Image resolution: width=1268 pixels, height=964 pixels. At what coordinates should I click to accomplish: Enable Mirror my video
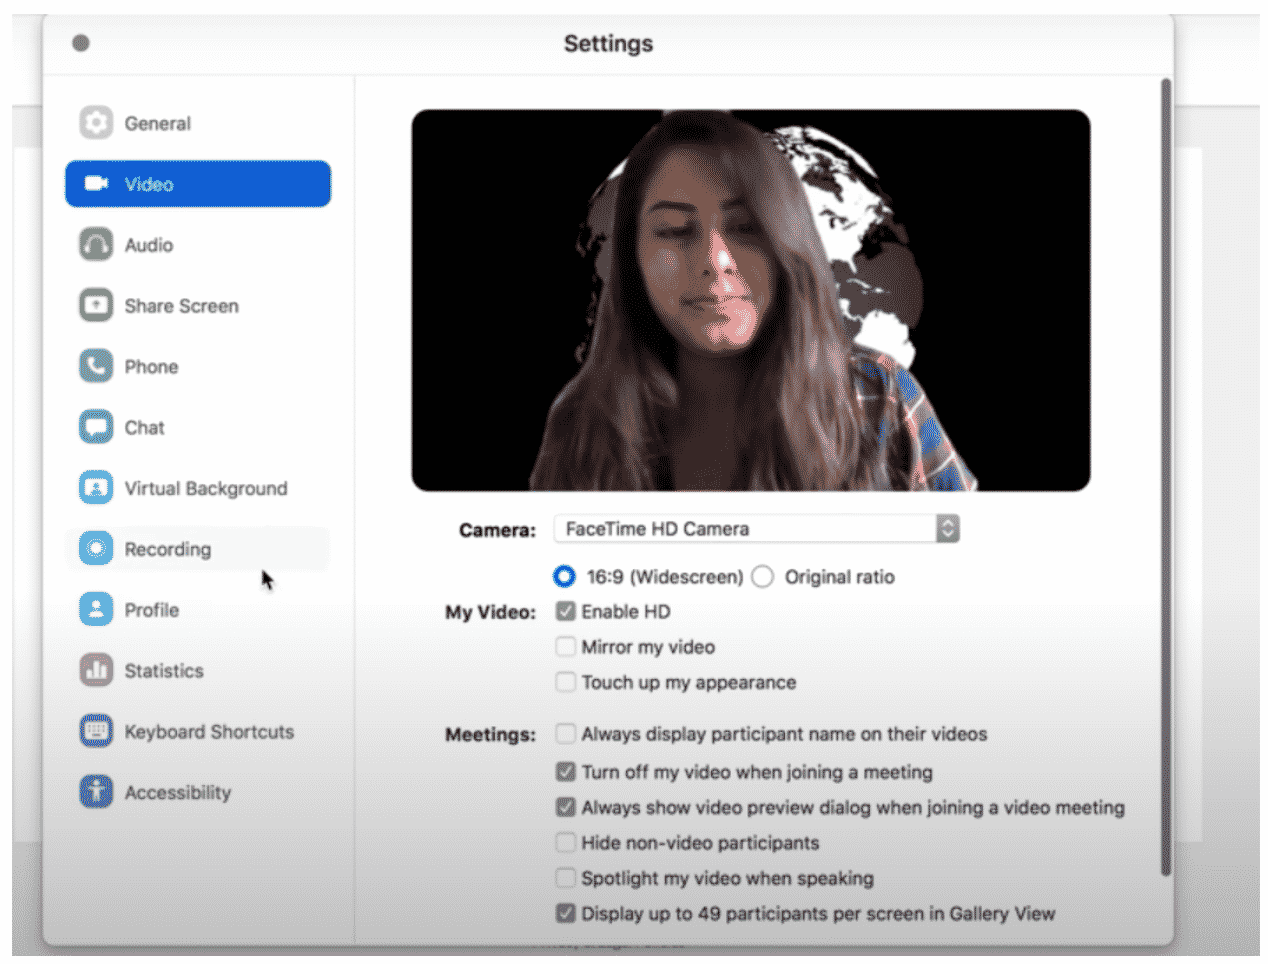click(x=566, y=647)
